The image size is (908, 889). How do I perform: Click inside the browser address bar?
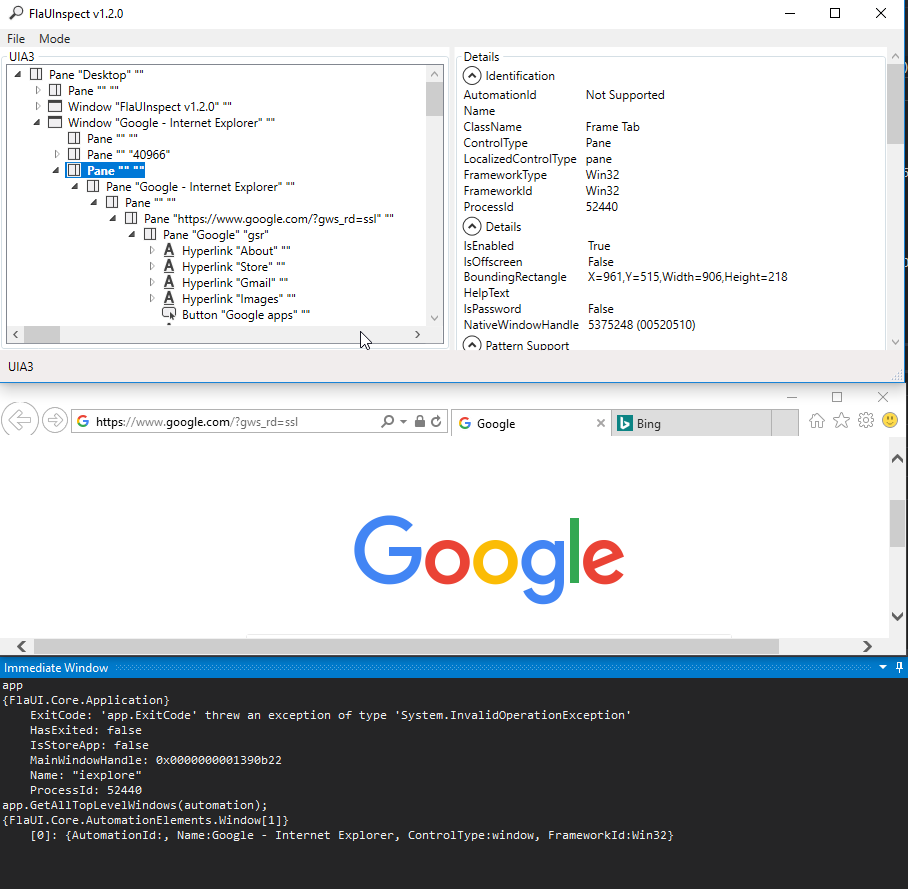point(230,421)
